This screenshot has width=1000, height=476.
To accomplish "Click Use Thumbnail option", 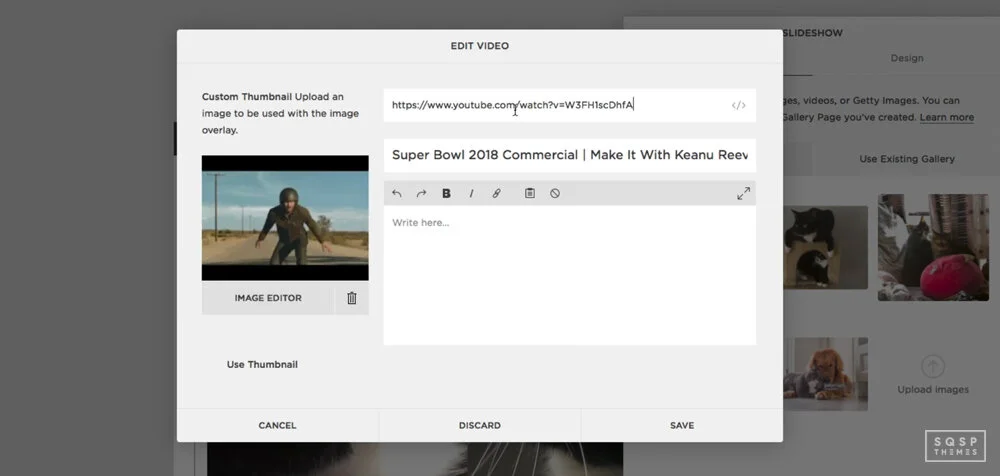I will click(262, 364).
